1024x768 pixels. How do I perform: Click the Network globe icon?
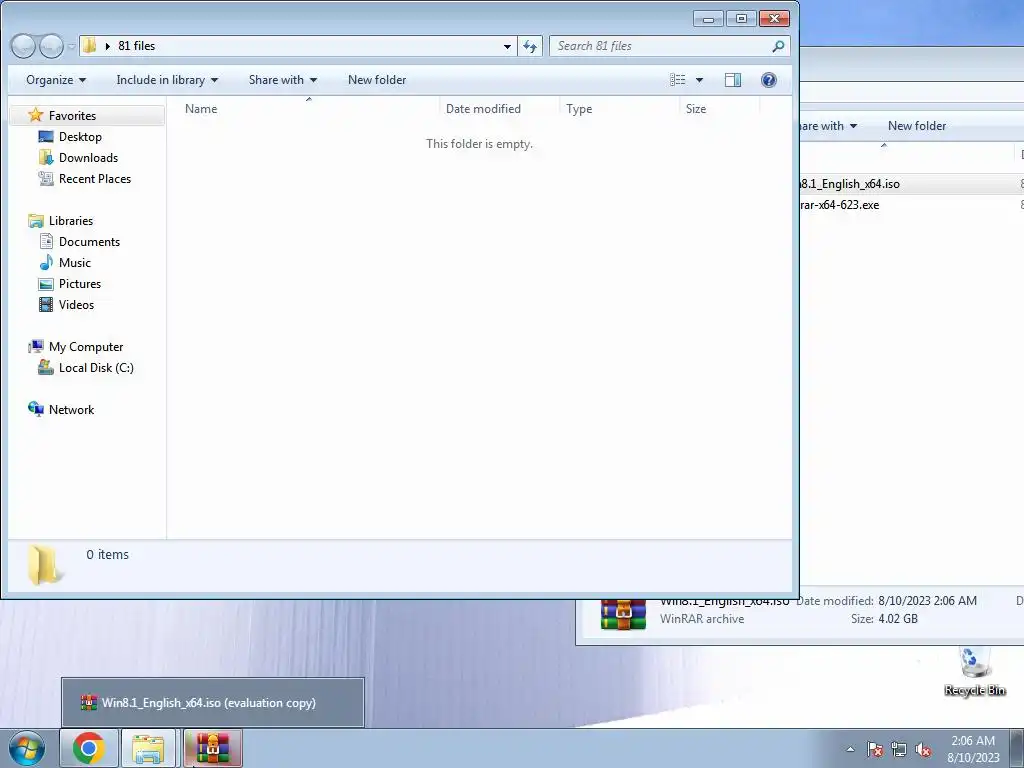pyautogui.click(x=36, y=409)
